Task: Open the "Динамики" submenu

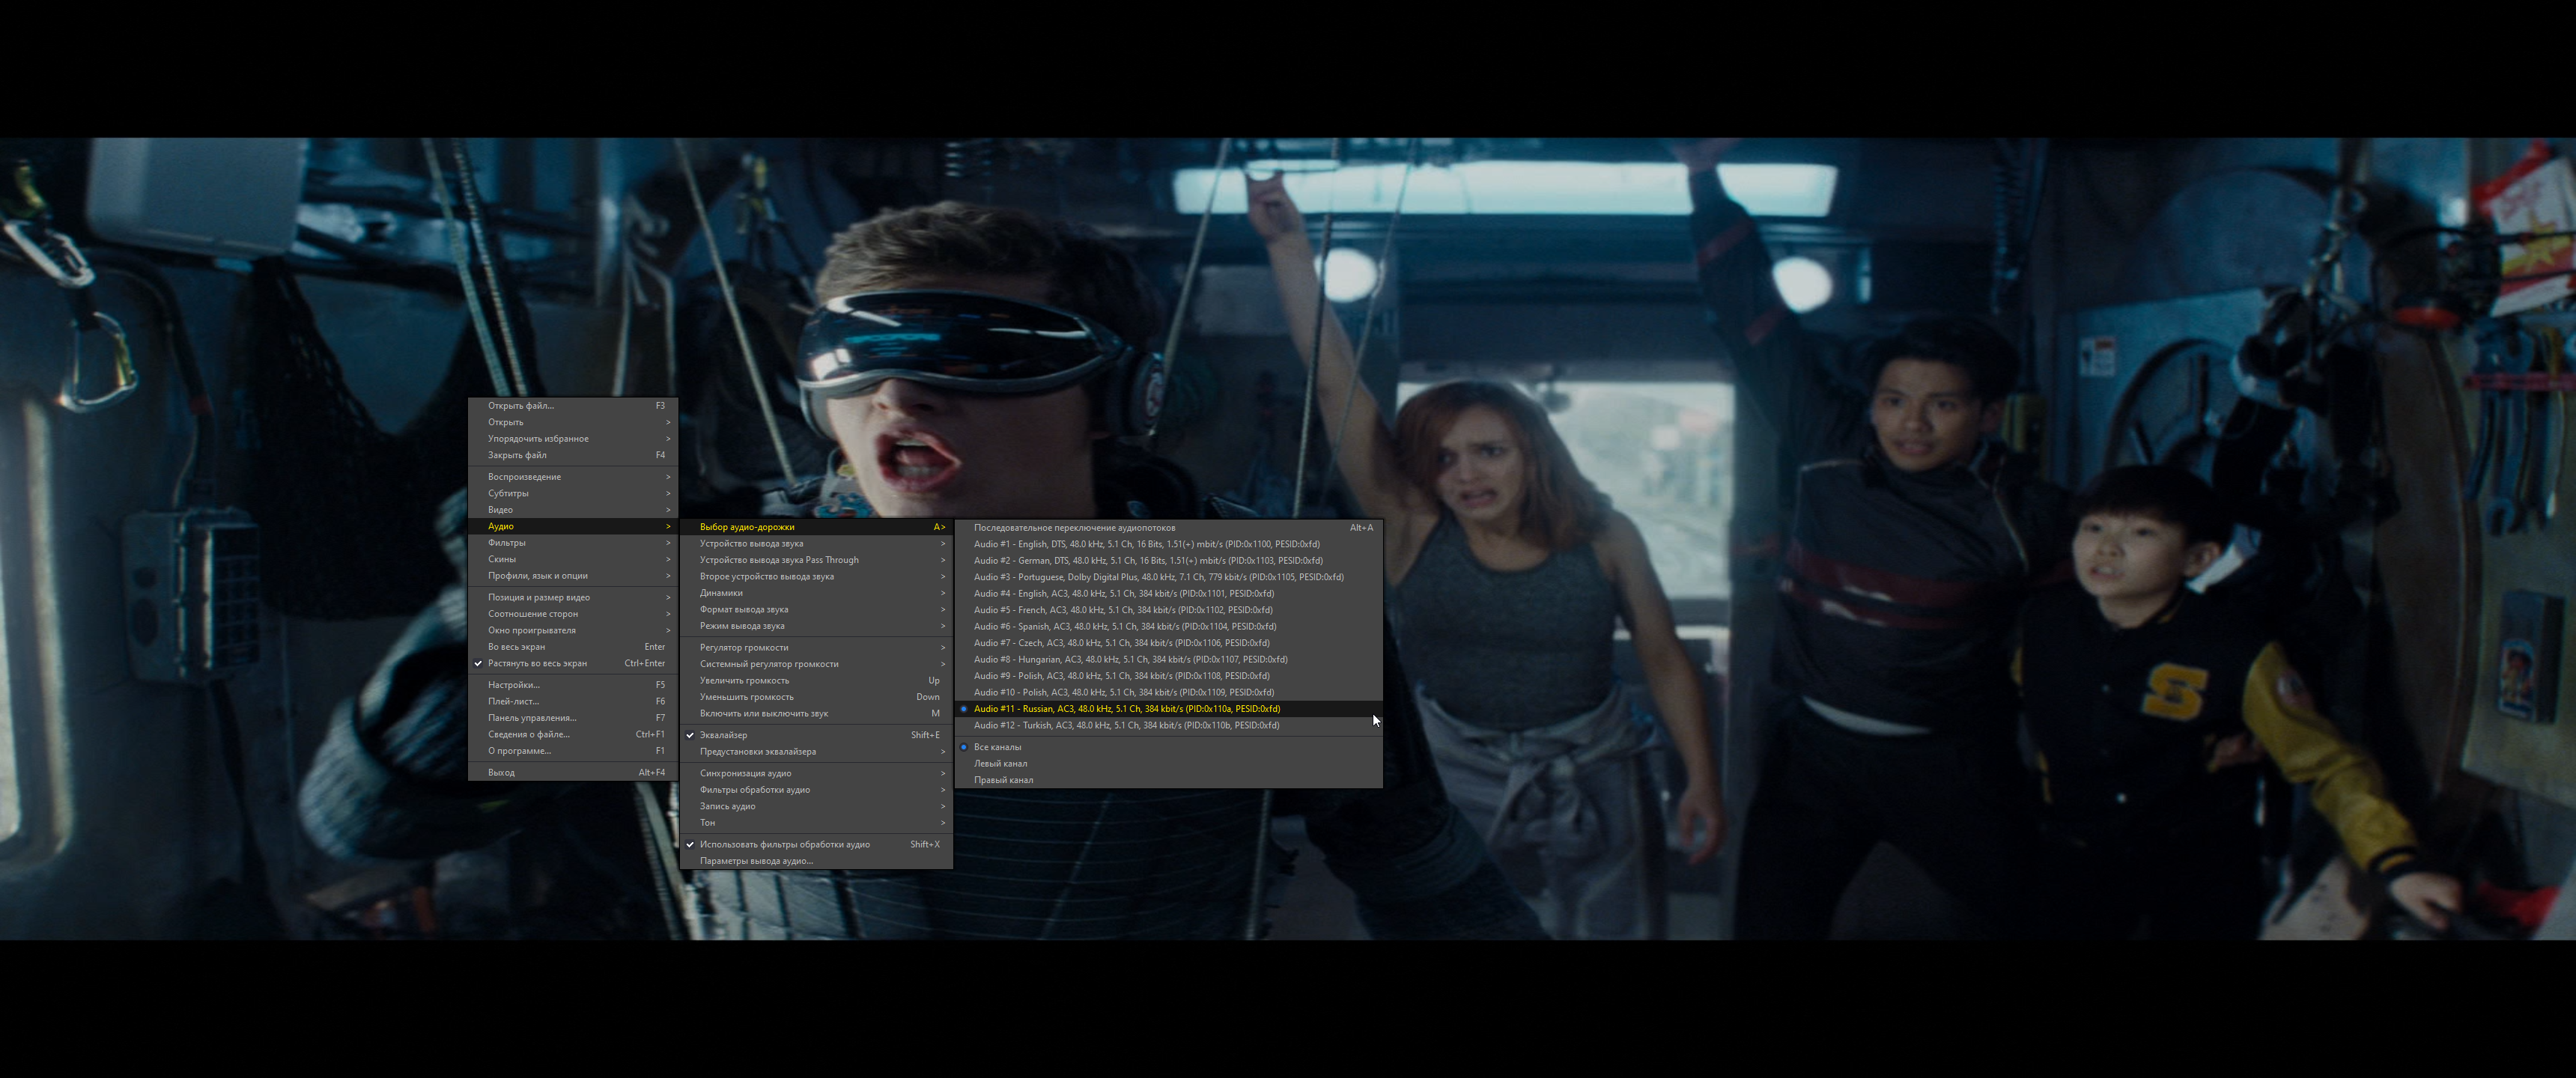Action: 816,593
